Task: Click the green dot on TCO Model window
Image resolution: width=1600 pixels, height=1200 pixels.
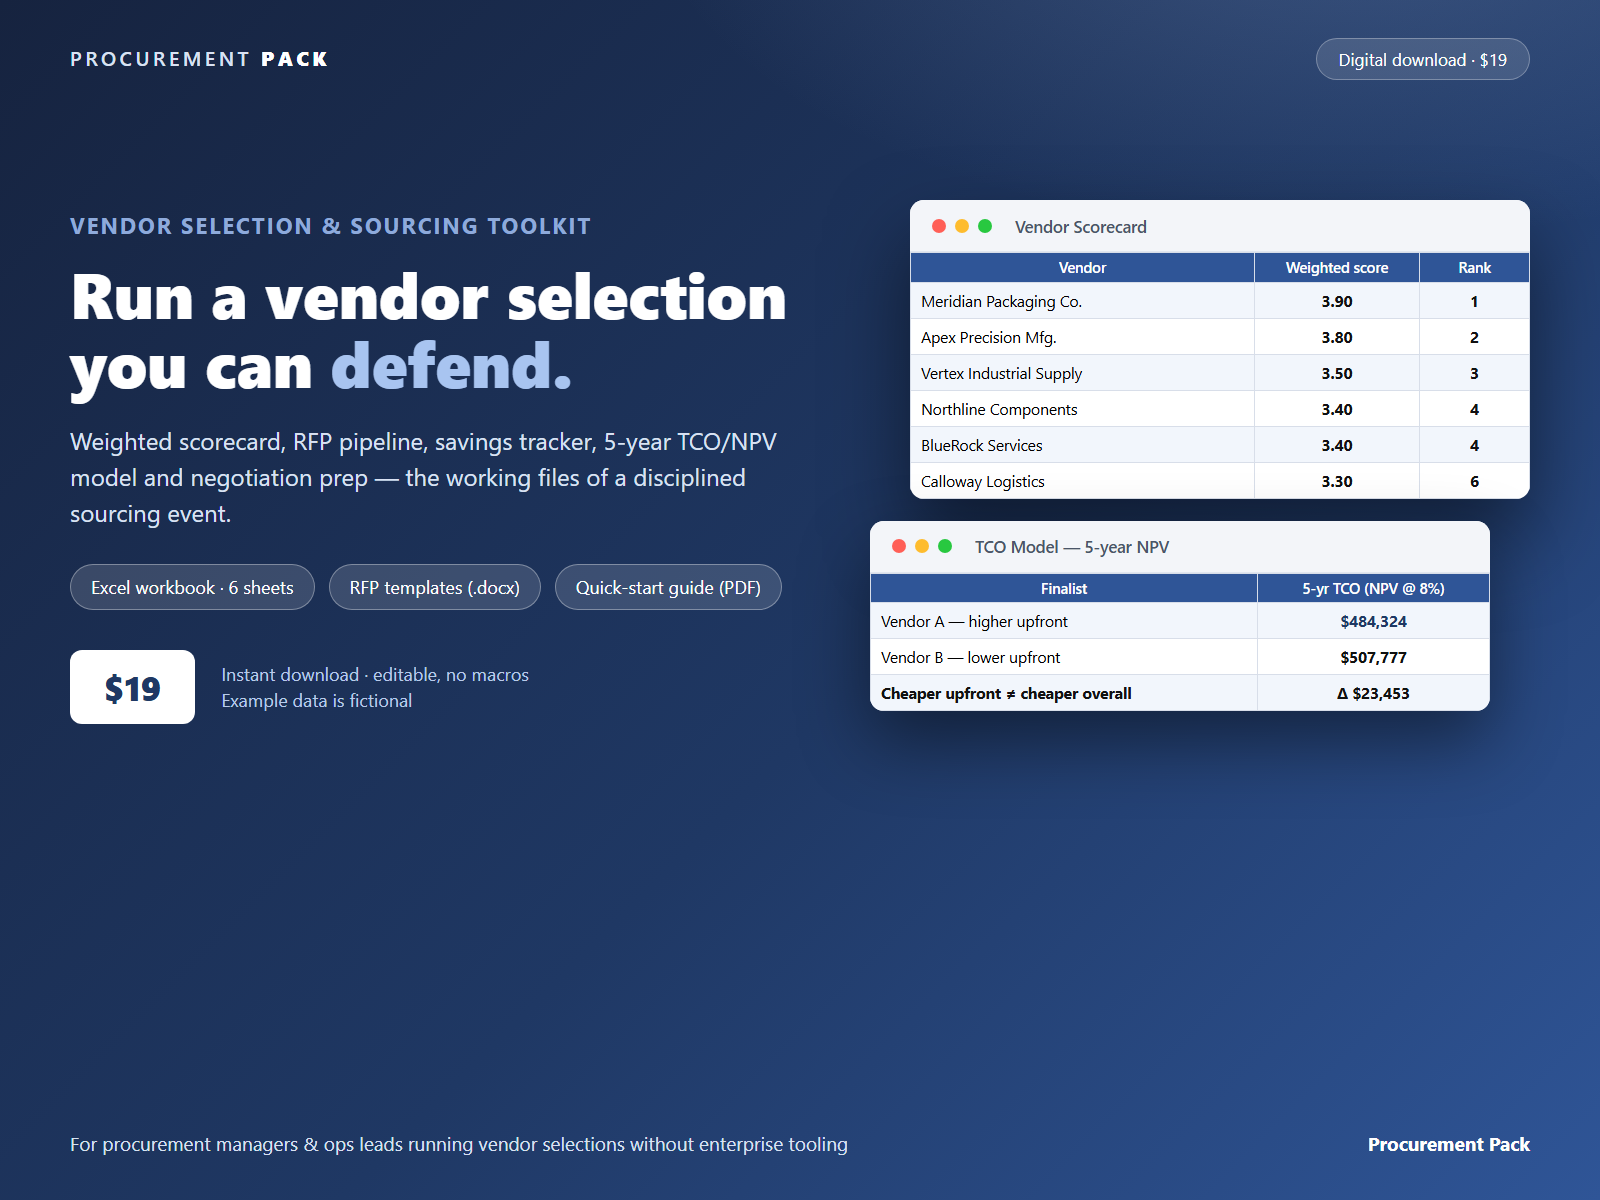Action: [x=945, y=546]
